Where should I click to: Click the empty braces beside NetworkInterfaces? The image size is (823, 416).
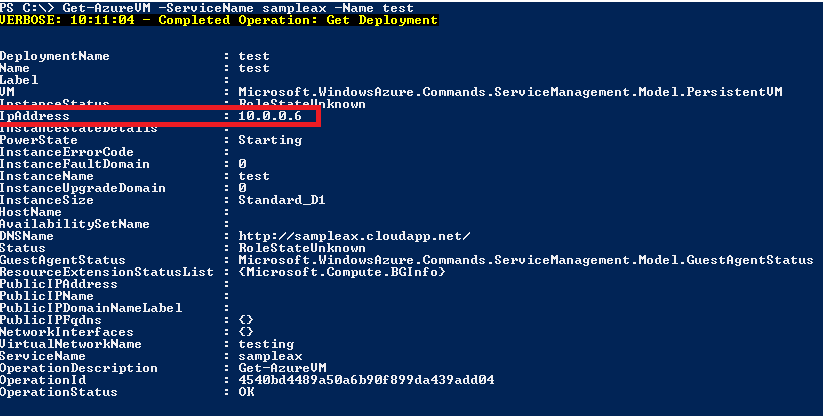point(246,332)
